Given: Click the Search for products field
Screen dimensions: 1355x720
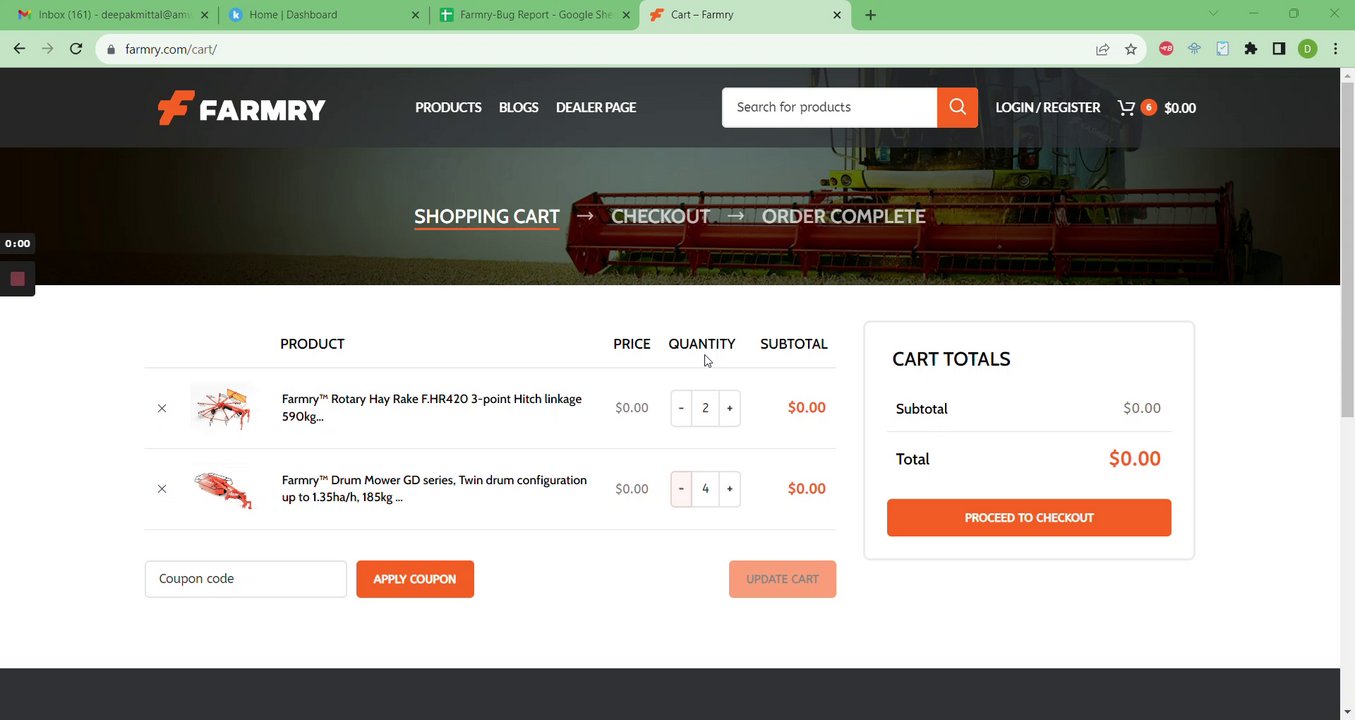Looking at the screenshot, I should (x=830, y=108).
